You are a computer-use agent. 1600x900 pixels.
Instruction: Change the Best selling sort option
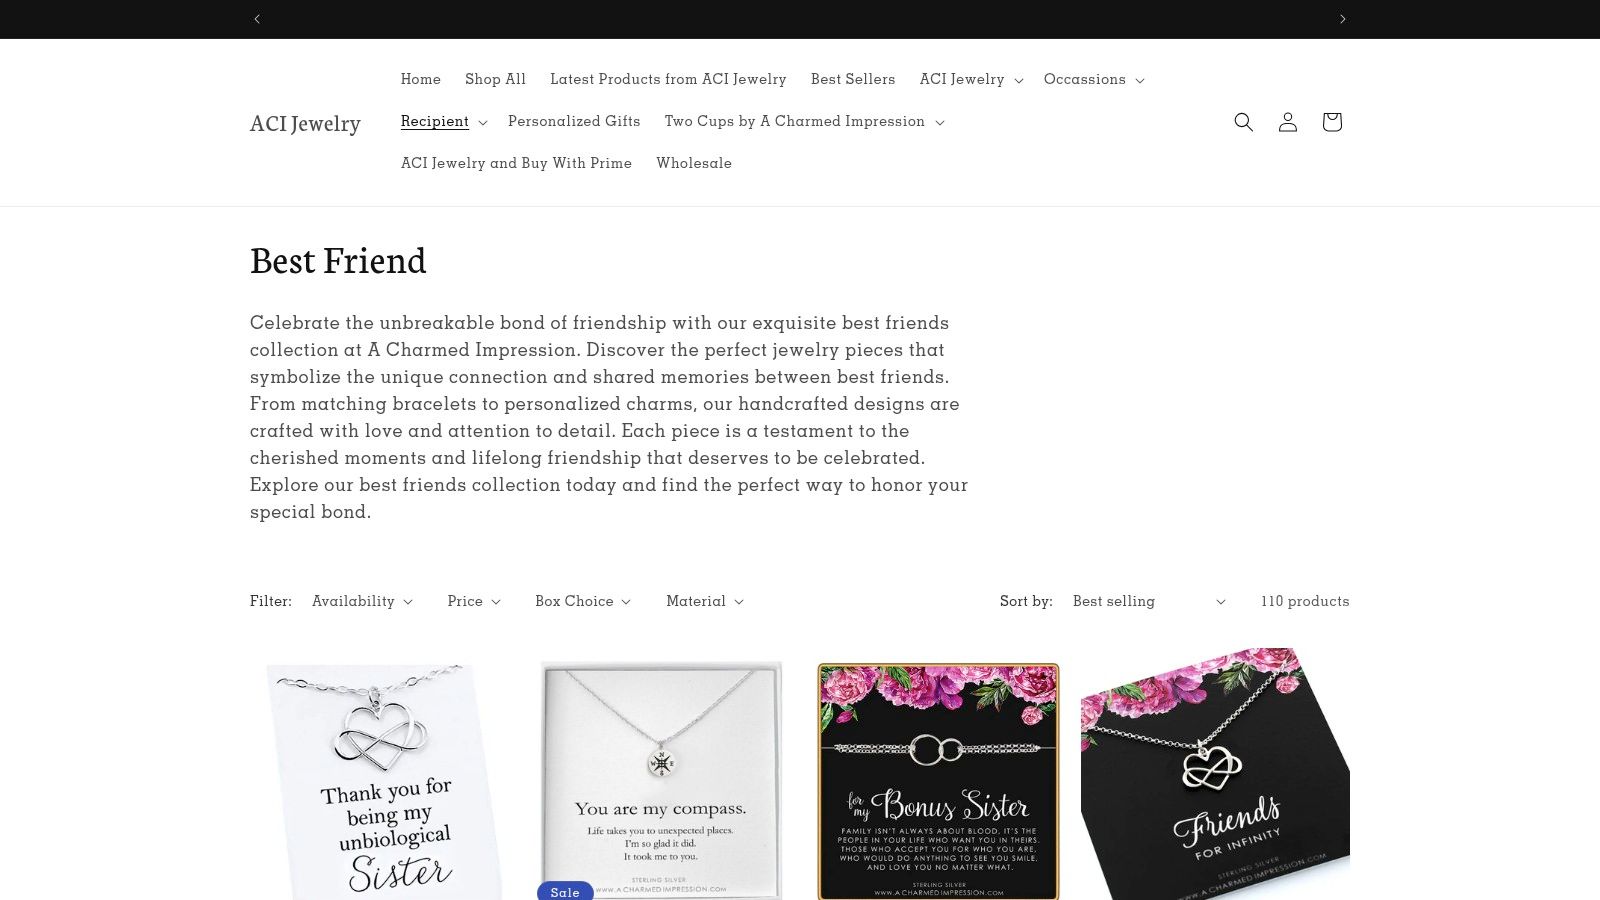[x=1149, y=601]
